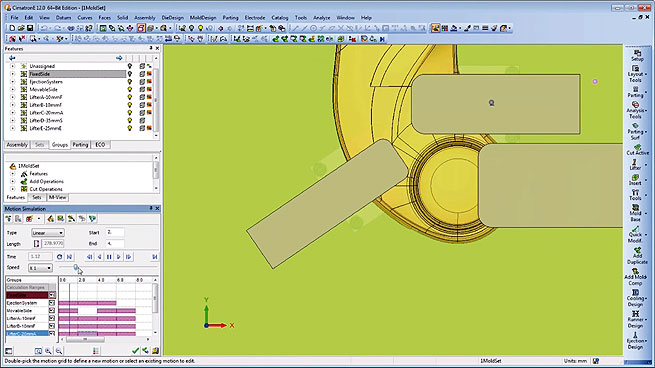Image resolution: width=655 pixels, height=368 pixels.
Task: Expand the Features node under 1MoldSet
Action: tap(12, 174)
